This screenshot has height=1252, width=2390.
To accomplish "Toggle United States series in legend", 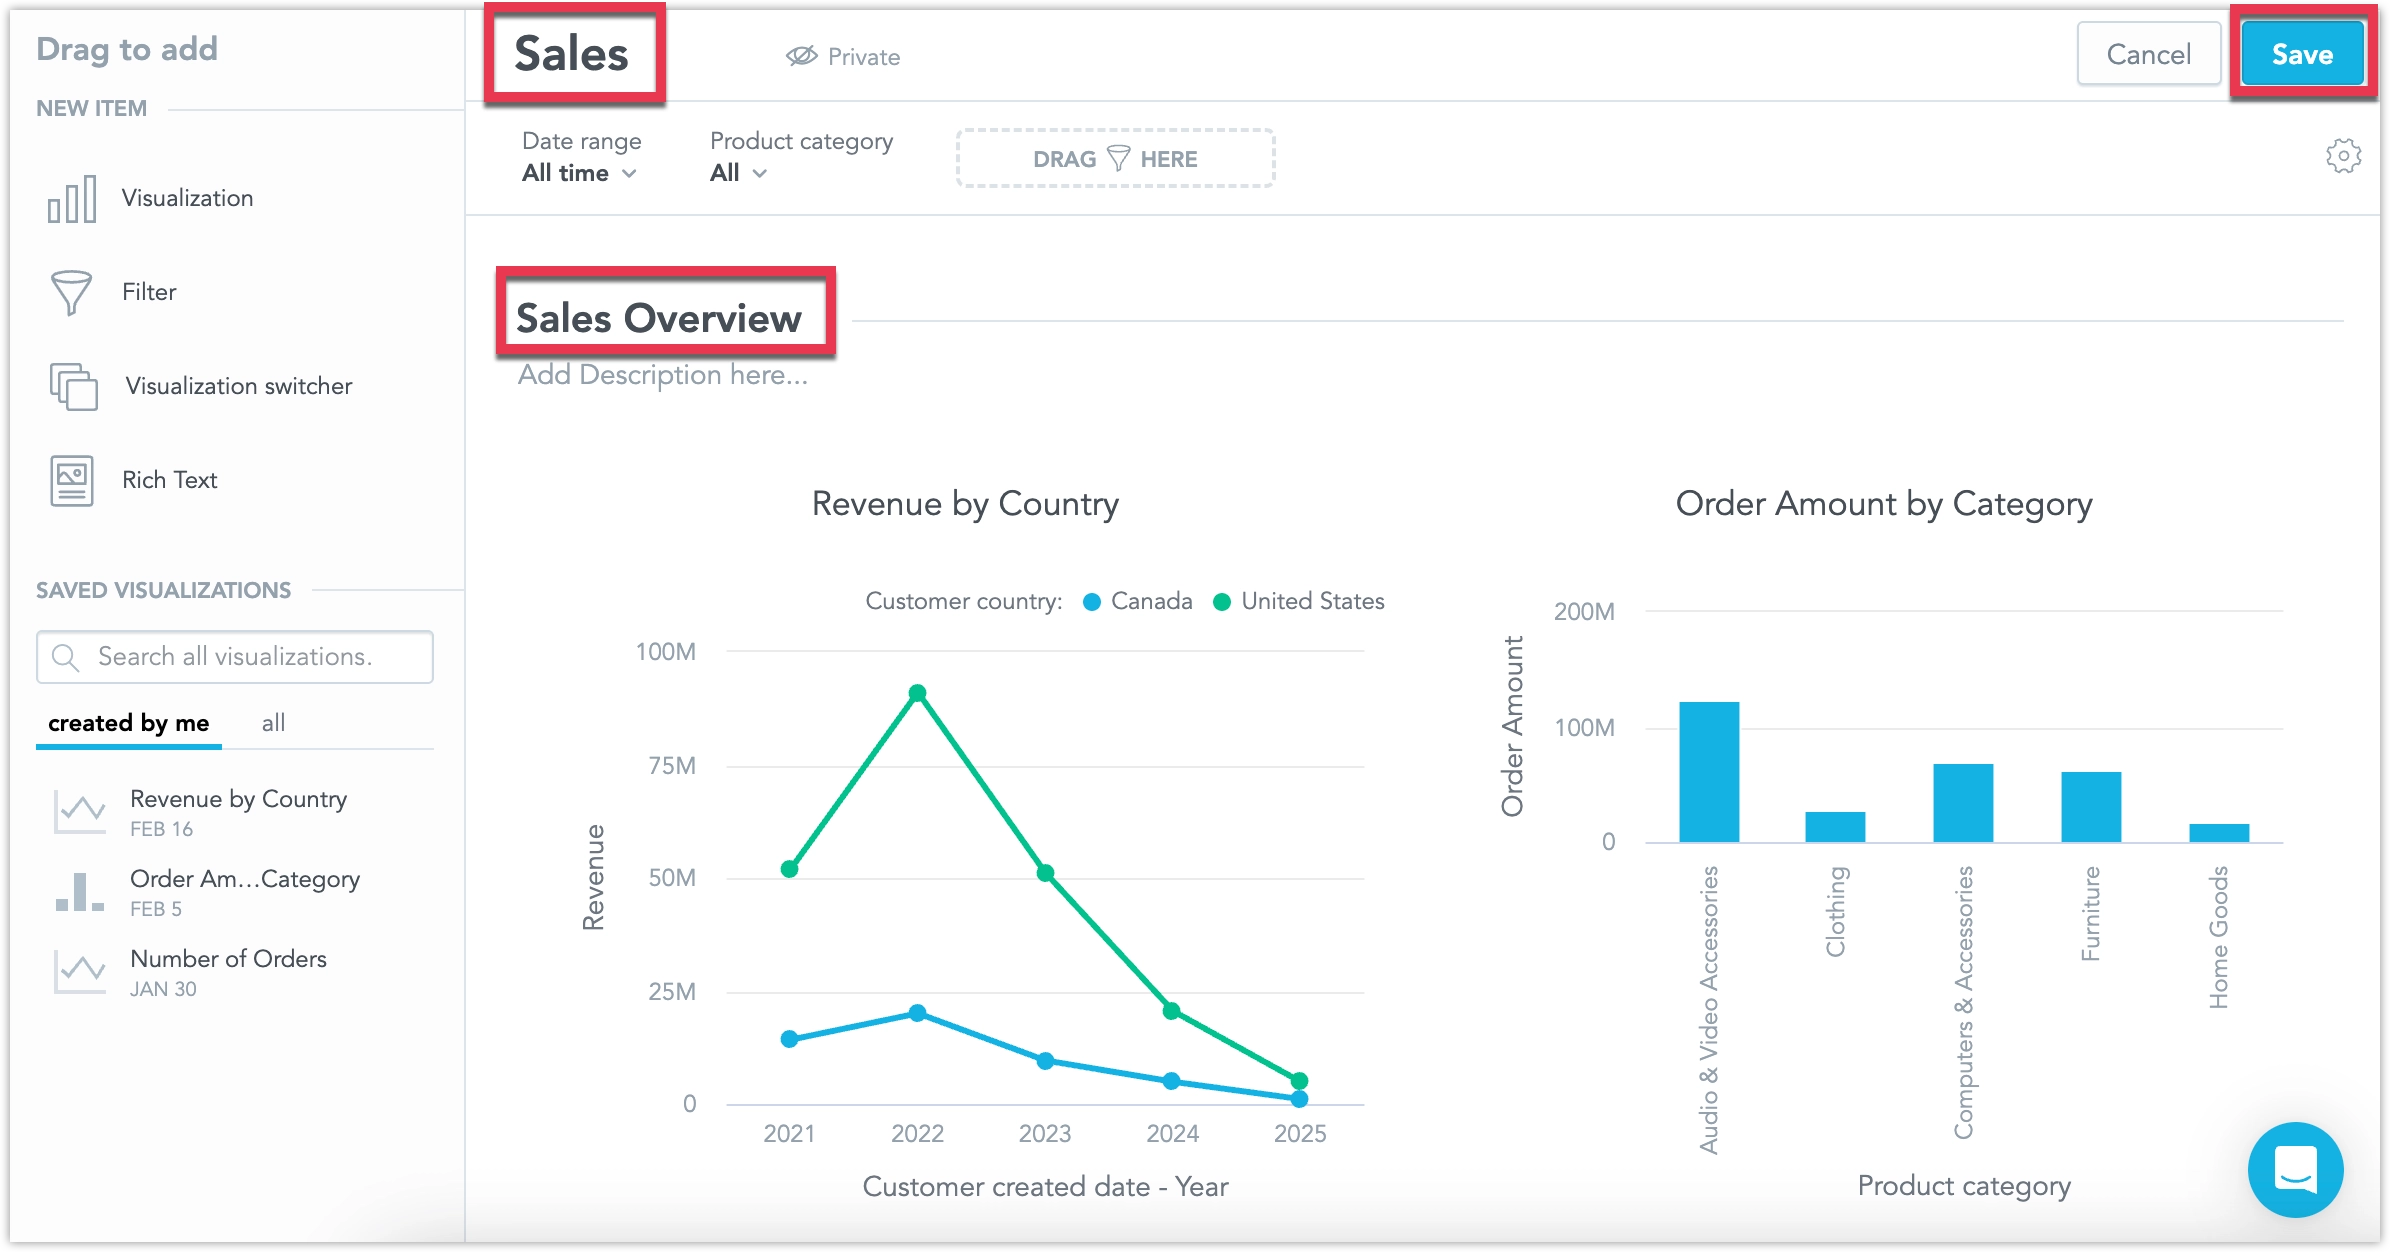I will 1298,602.
